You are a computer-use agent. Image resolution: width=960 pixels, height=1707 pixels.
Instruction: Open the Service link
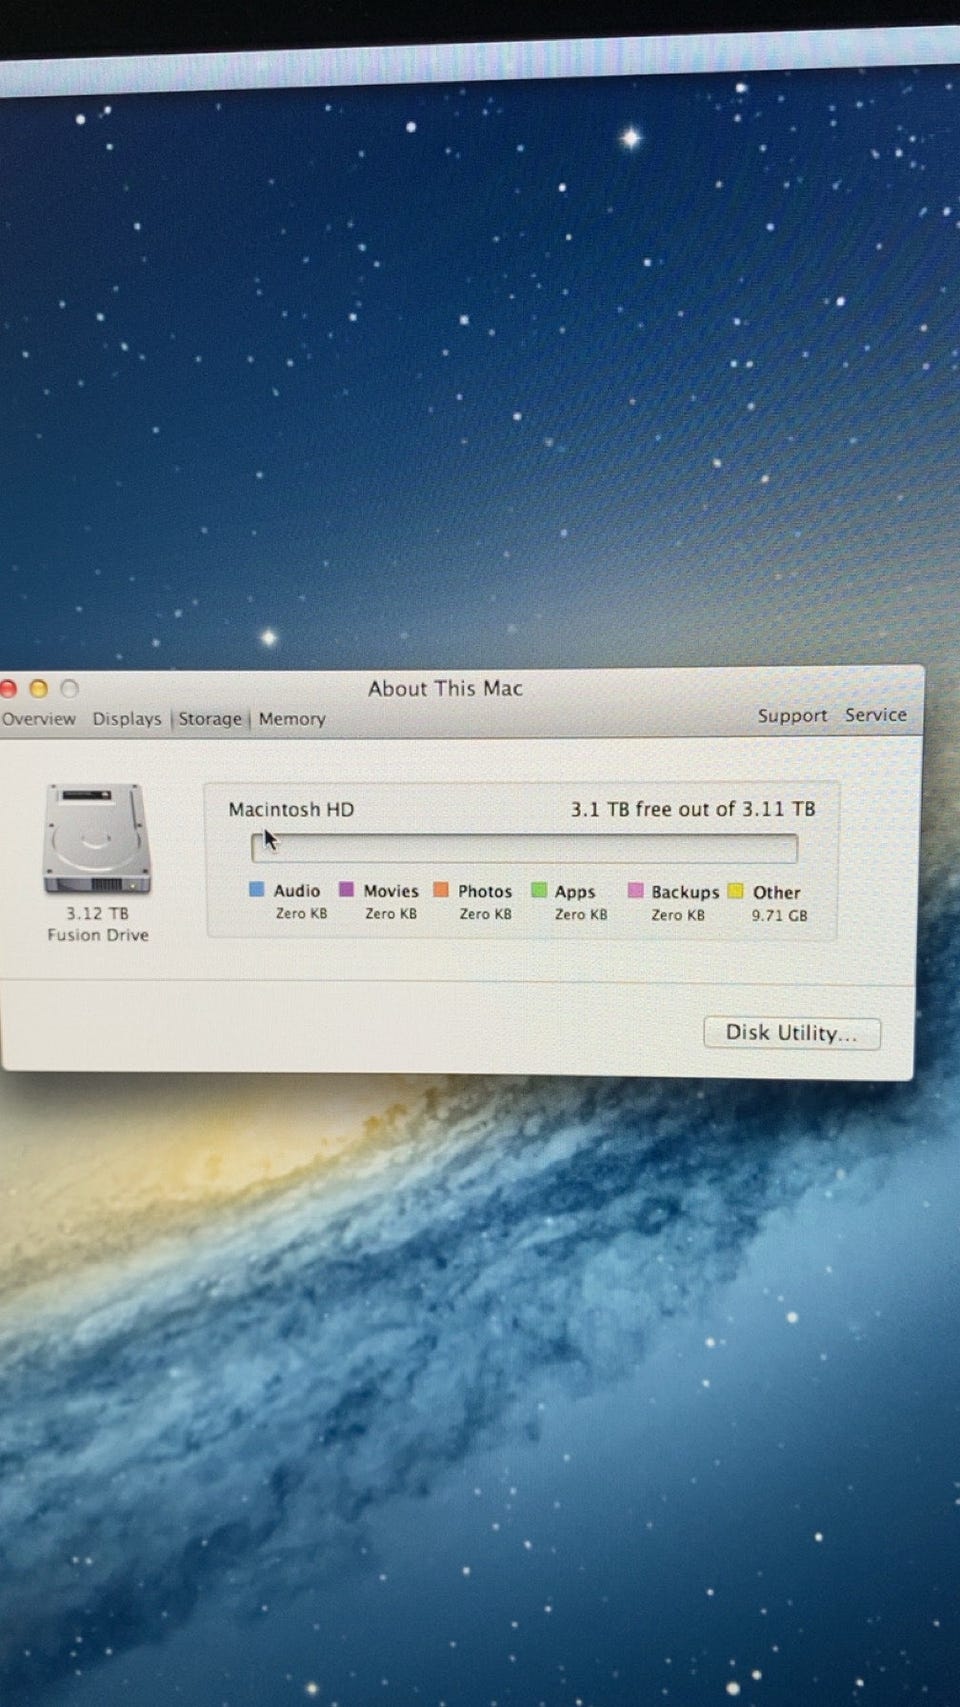point(875,715)
